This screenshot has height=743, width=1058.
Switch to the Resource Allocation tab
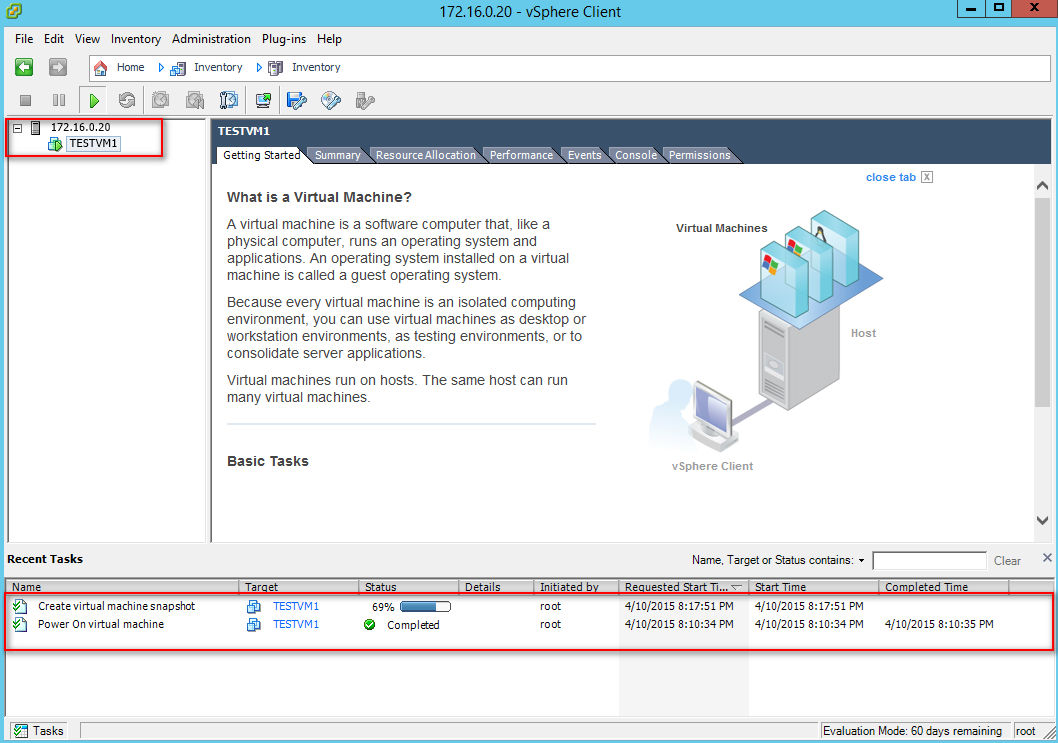tap(426, 155)
